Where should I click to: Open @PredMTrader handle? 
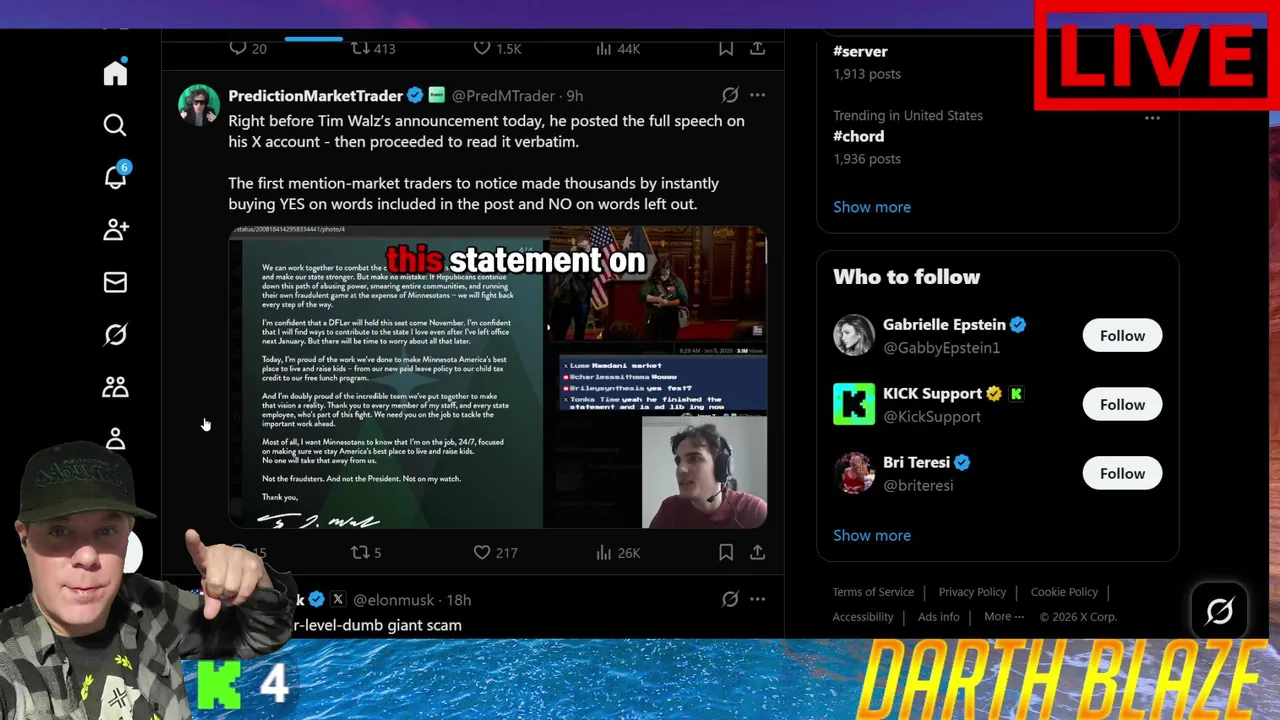click(503, 95)
